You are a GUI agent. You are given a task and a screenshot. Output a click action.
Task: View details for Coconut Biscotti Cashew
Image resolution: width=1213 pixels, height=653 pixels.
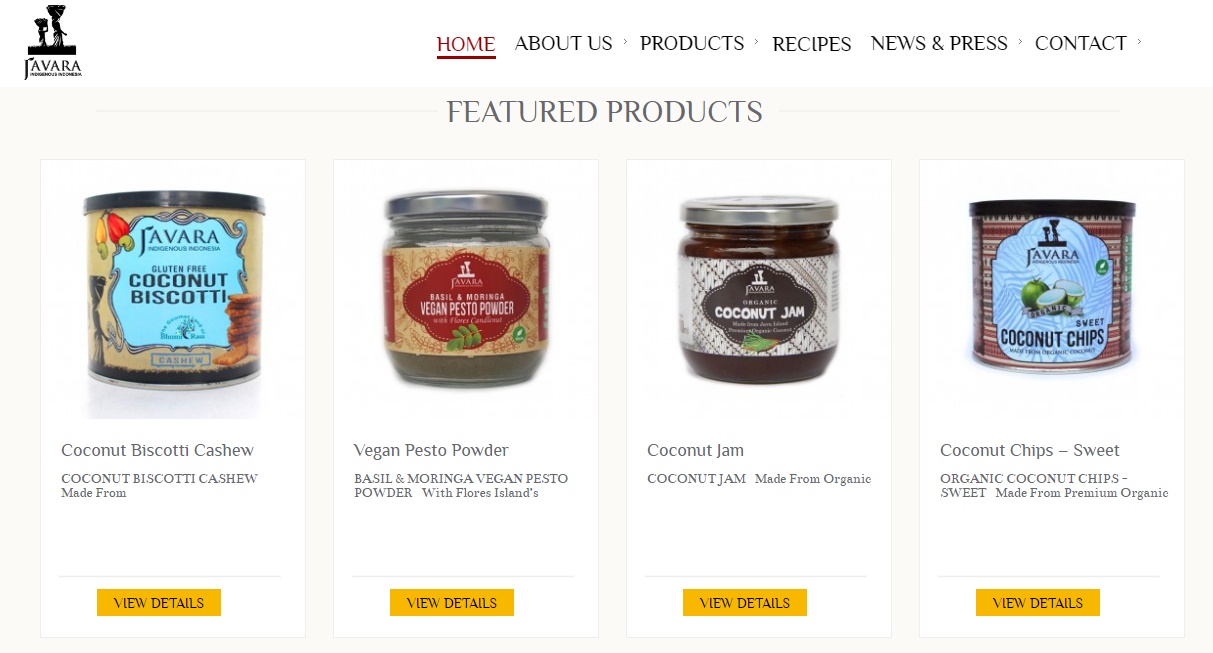[159, 603]
